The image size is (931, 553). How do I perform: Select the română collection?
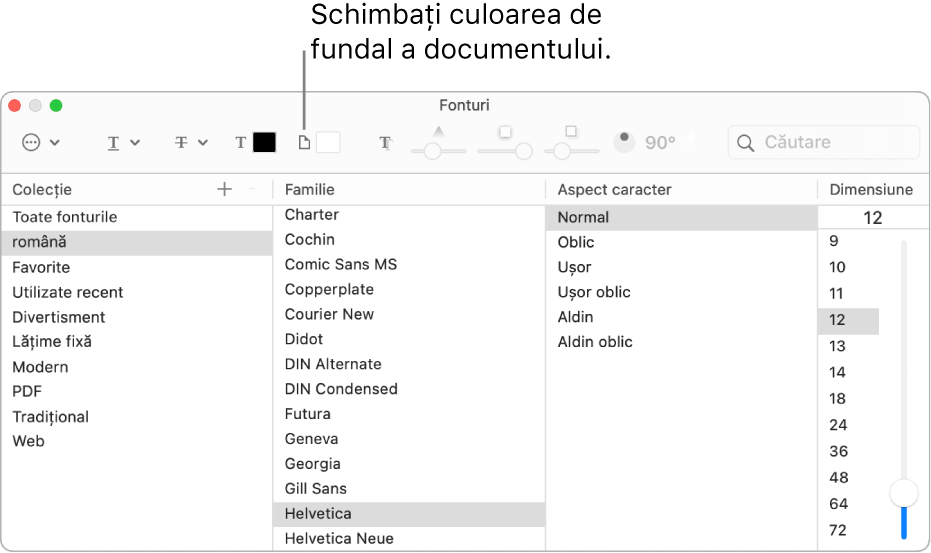[137, 242]
